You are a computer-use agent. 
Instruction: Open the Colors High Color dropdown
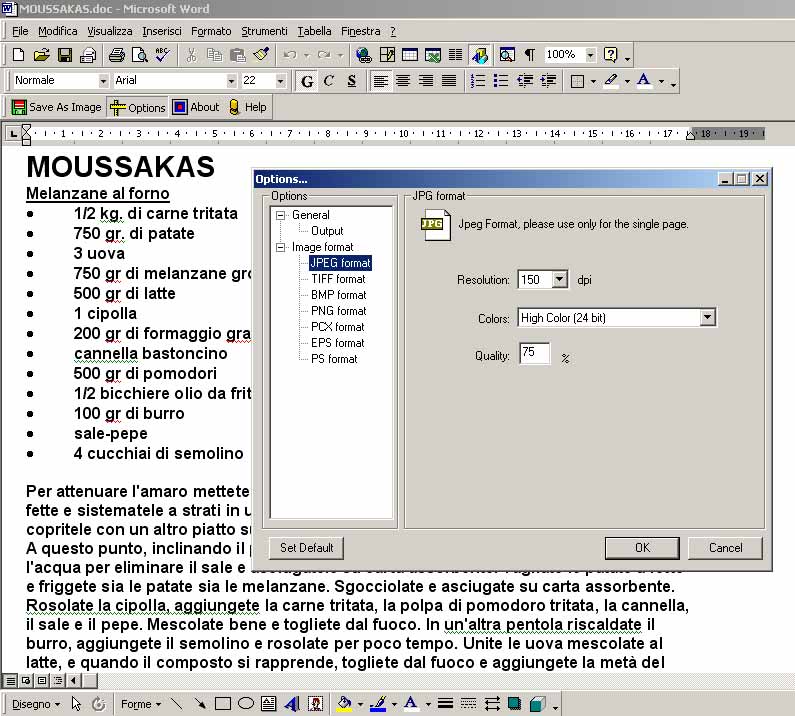(x=708, y=318)
